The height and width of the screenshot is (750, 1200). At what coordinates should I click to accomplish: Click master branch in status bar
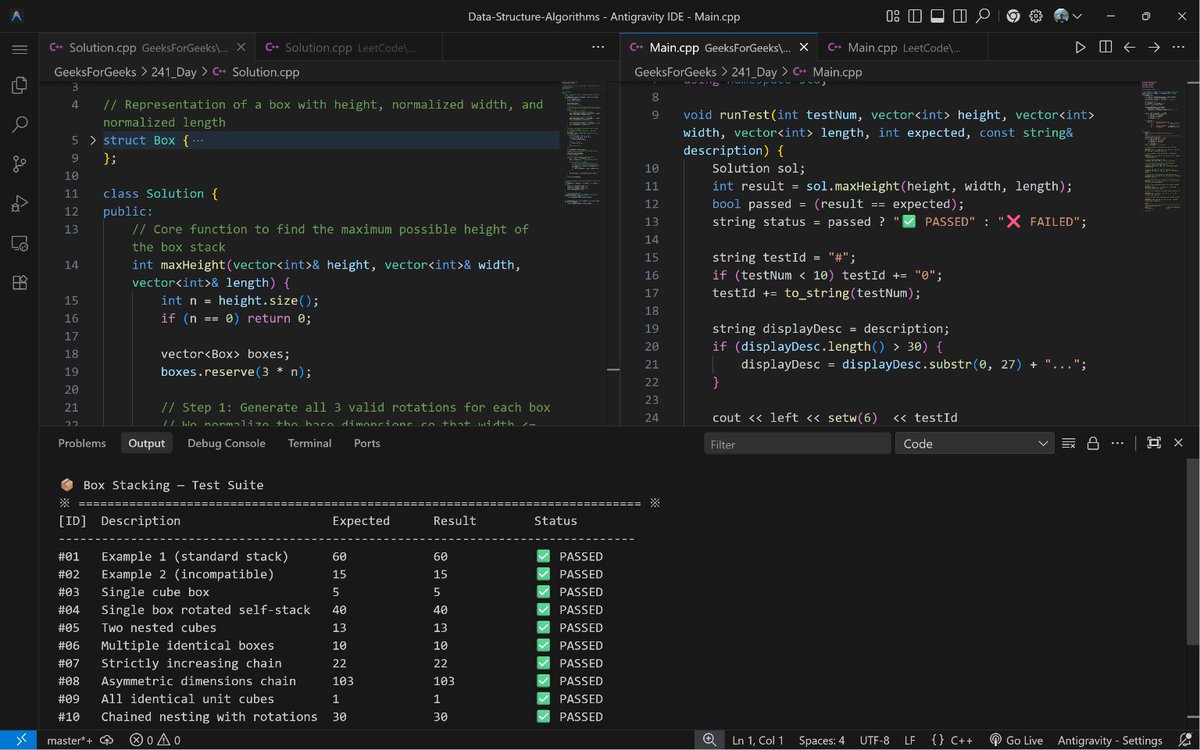[70, 740]
